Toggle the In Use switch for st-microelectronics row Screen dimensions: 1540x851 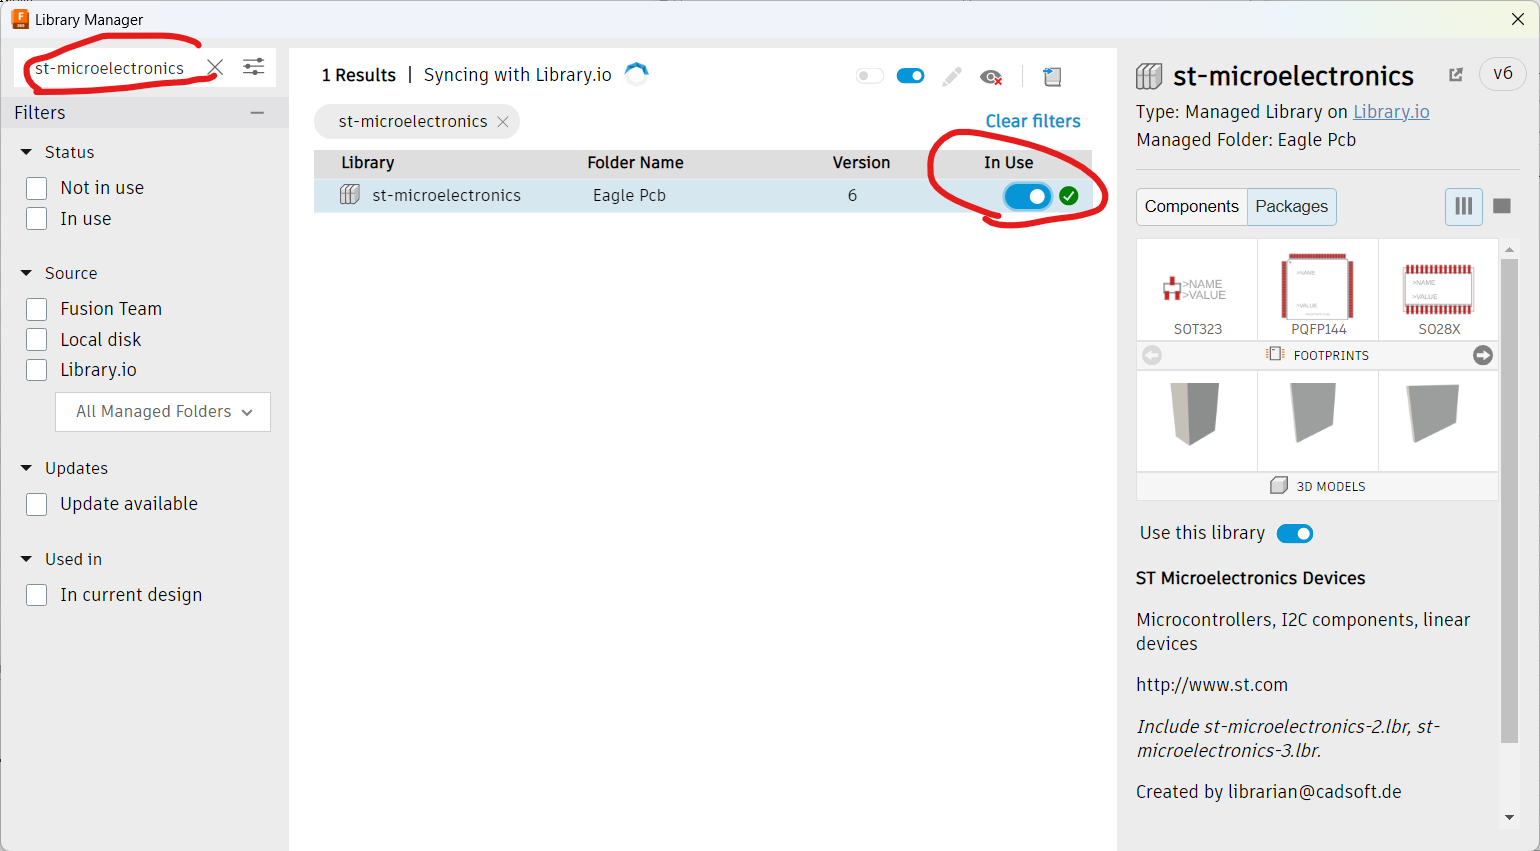1027,196
